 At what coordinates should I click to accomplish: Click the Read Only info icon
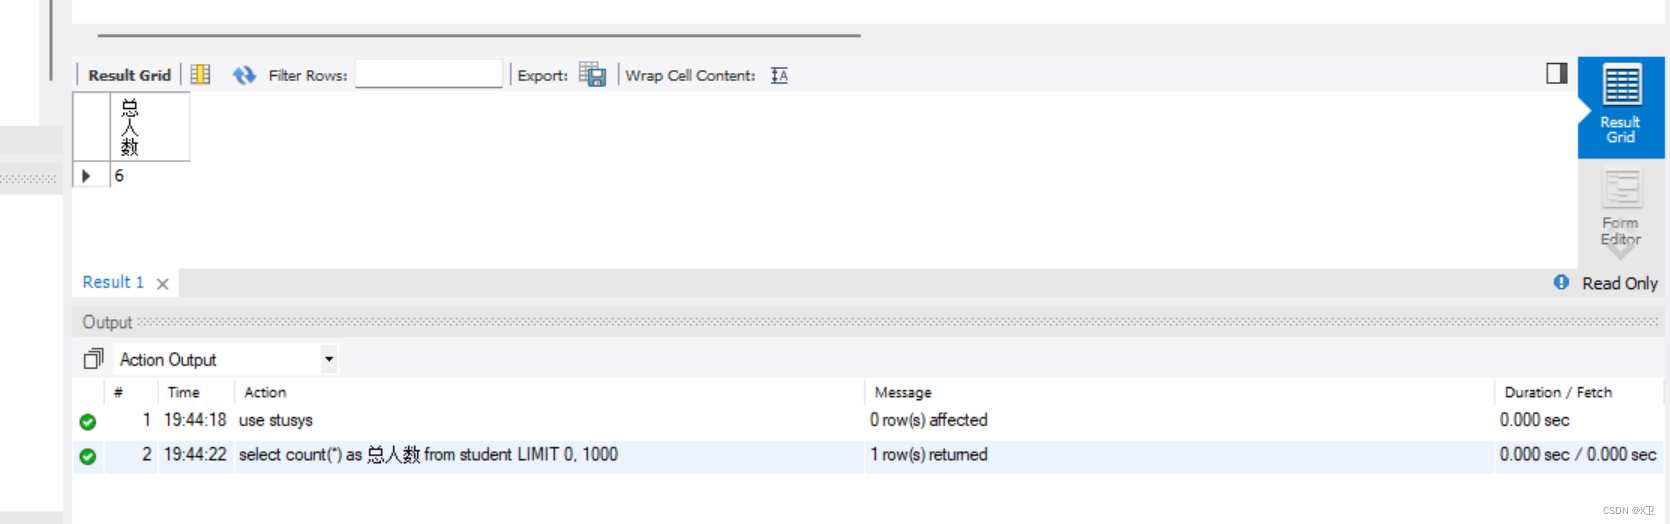click(1561, 282)
